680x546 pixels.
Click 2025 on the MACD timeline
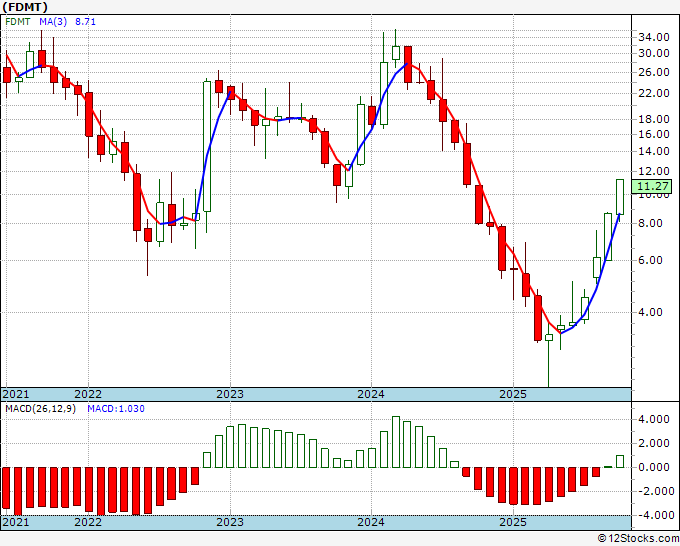tap(513, 522)
